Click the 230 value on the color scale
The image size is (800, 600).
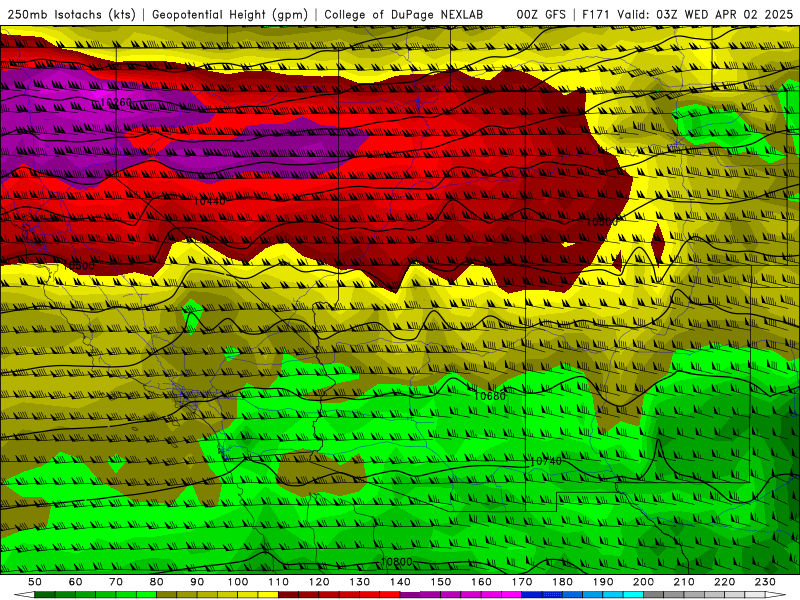[765, 582]
